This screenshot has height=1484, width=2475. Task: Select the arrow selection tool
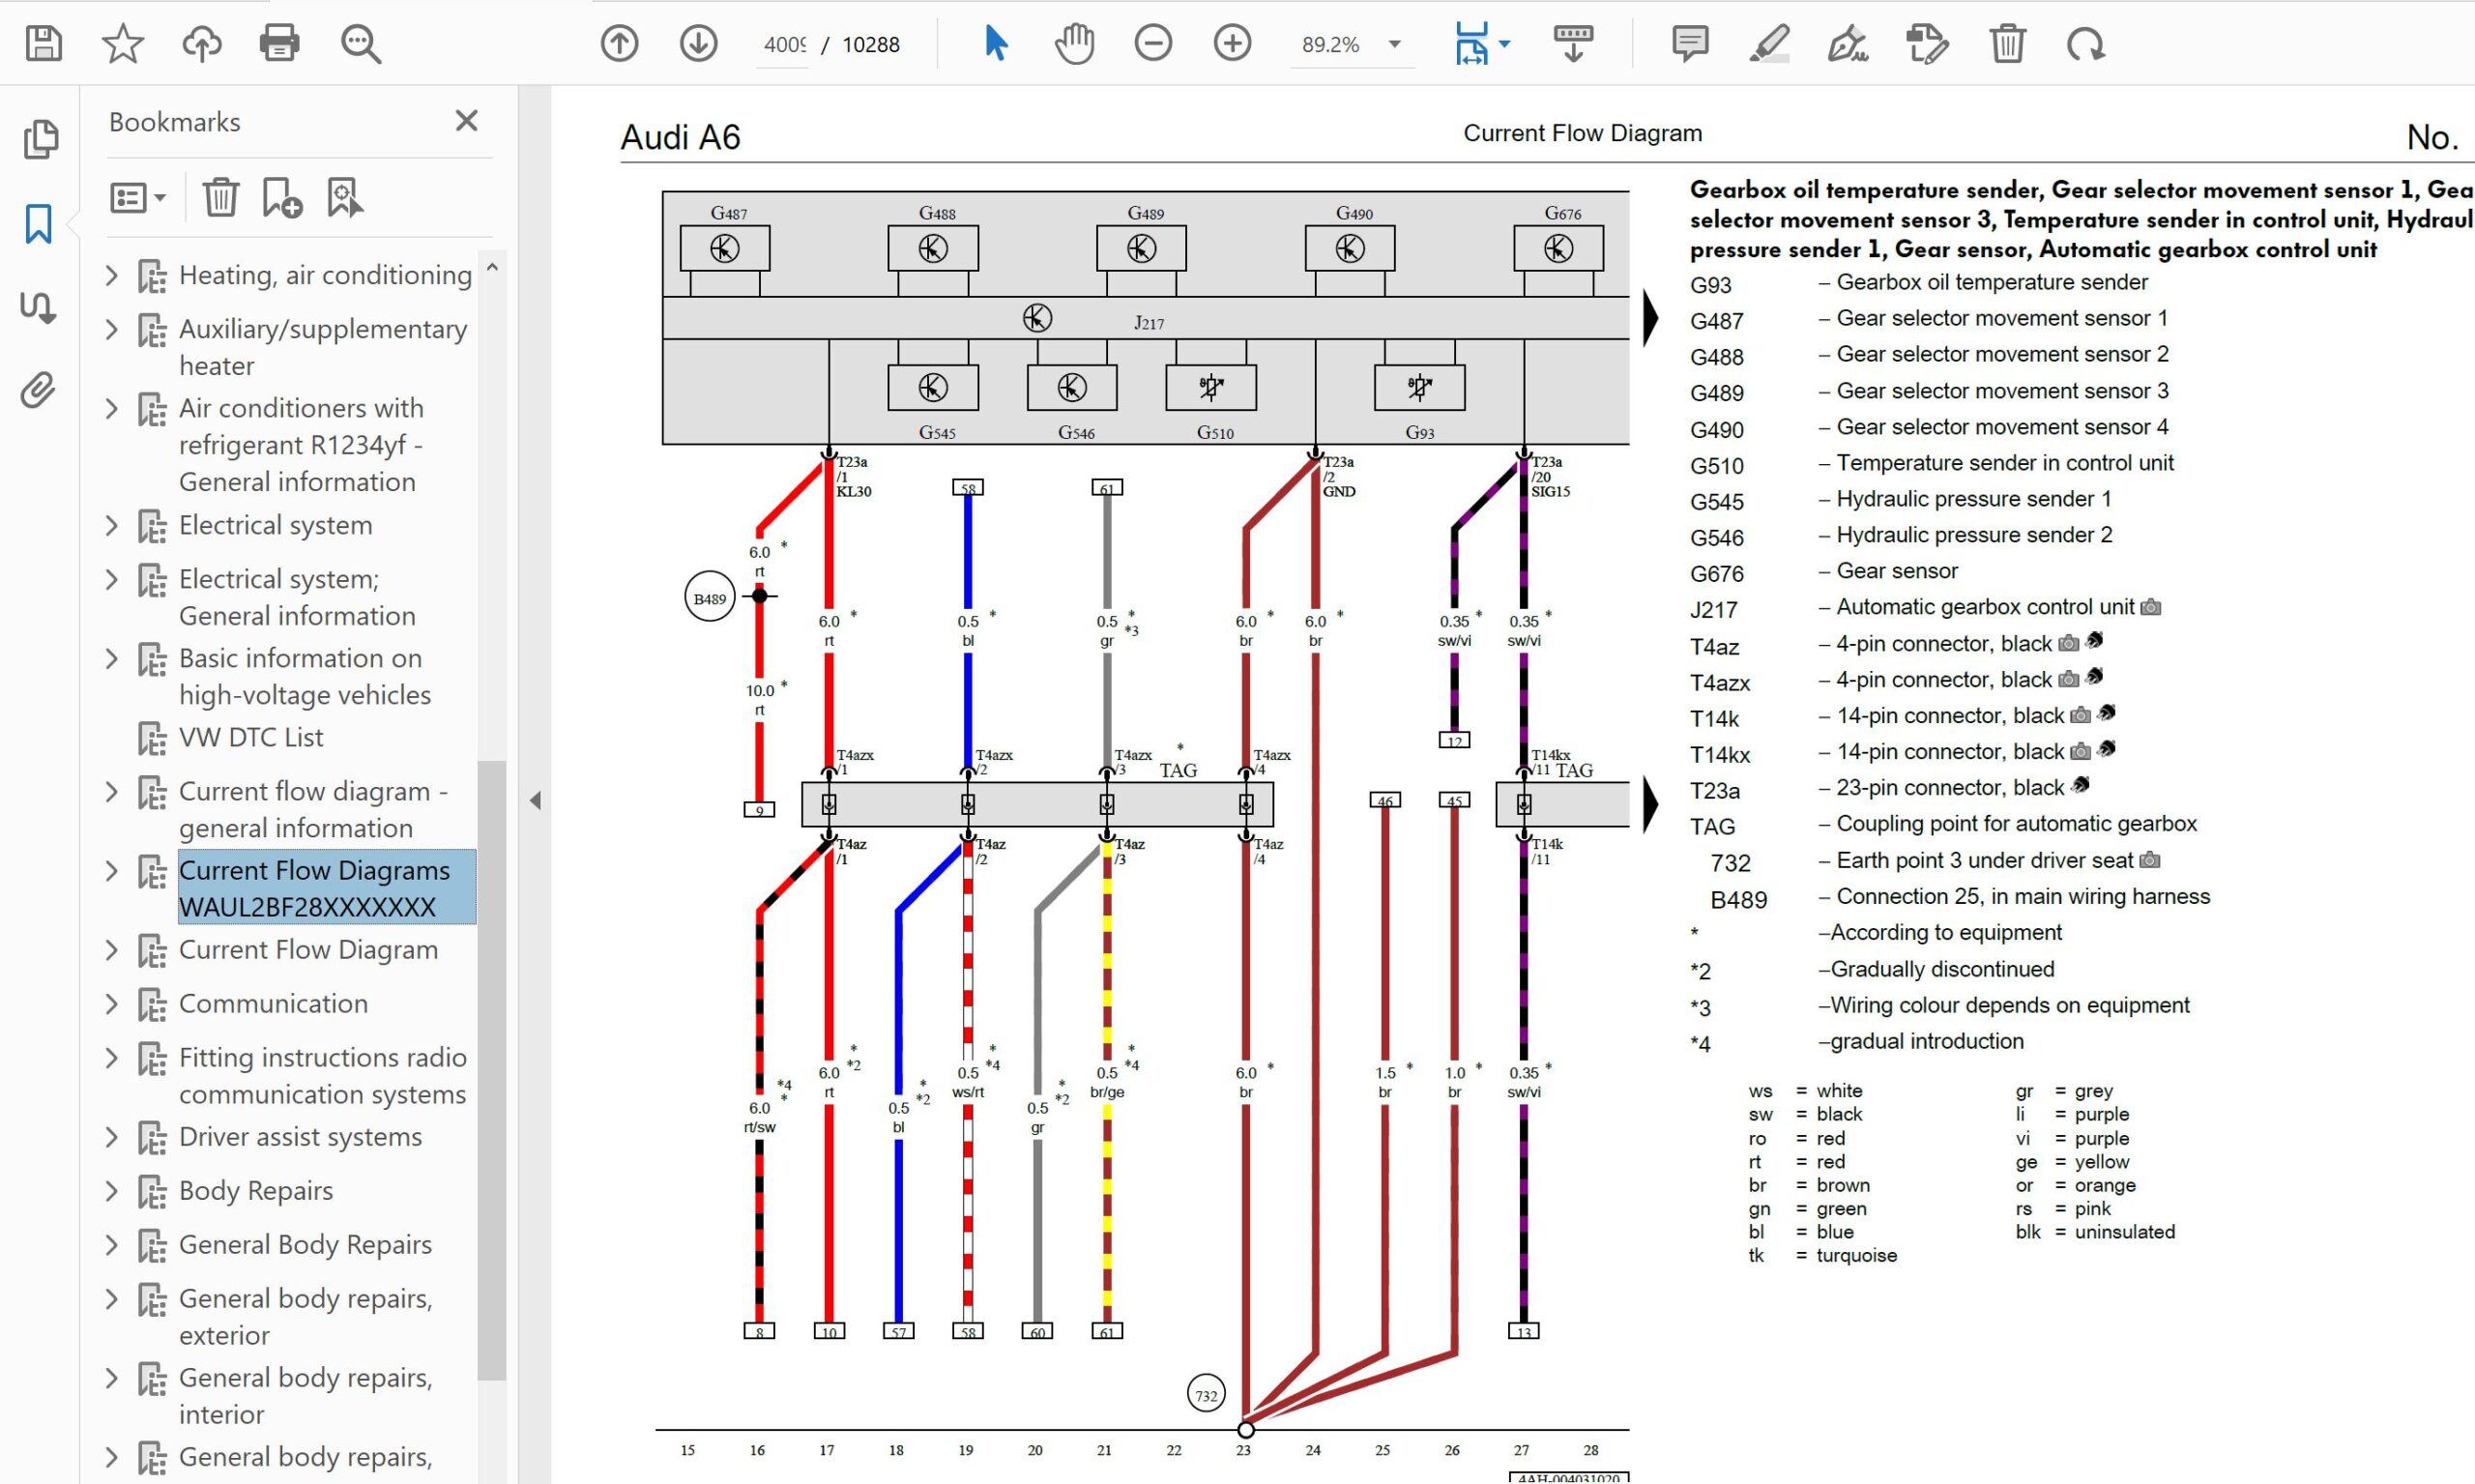click(996, 43)
